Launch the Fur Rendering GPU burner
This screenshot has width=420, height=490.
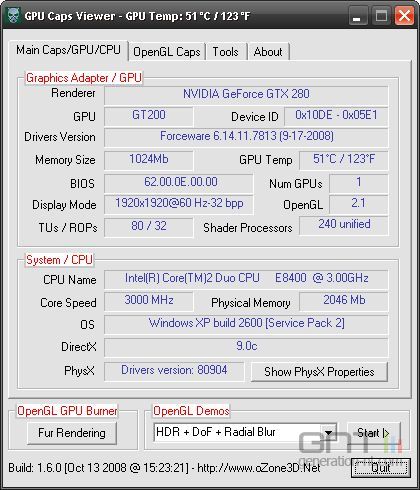72,433
